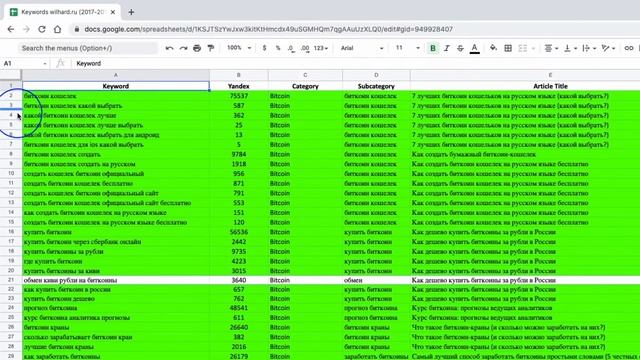Click the insert link icon

[629, 48]
